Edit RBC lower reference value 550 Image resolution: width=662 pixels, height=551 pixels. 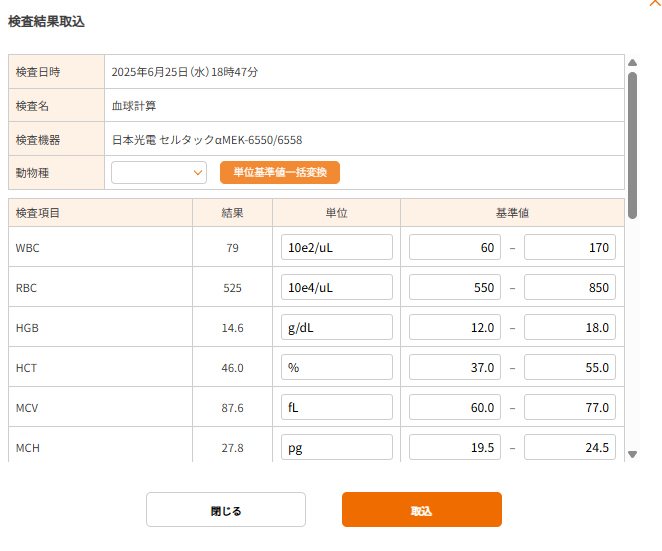pyautogui.click(x=455, y=287)
